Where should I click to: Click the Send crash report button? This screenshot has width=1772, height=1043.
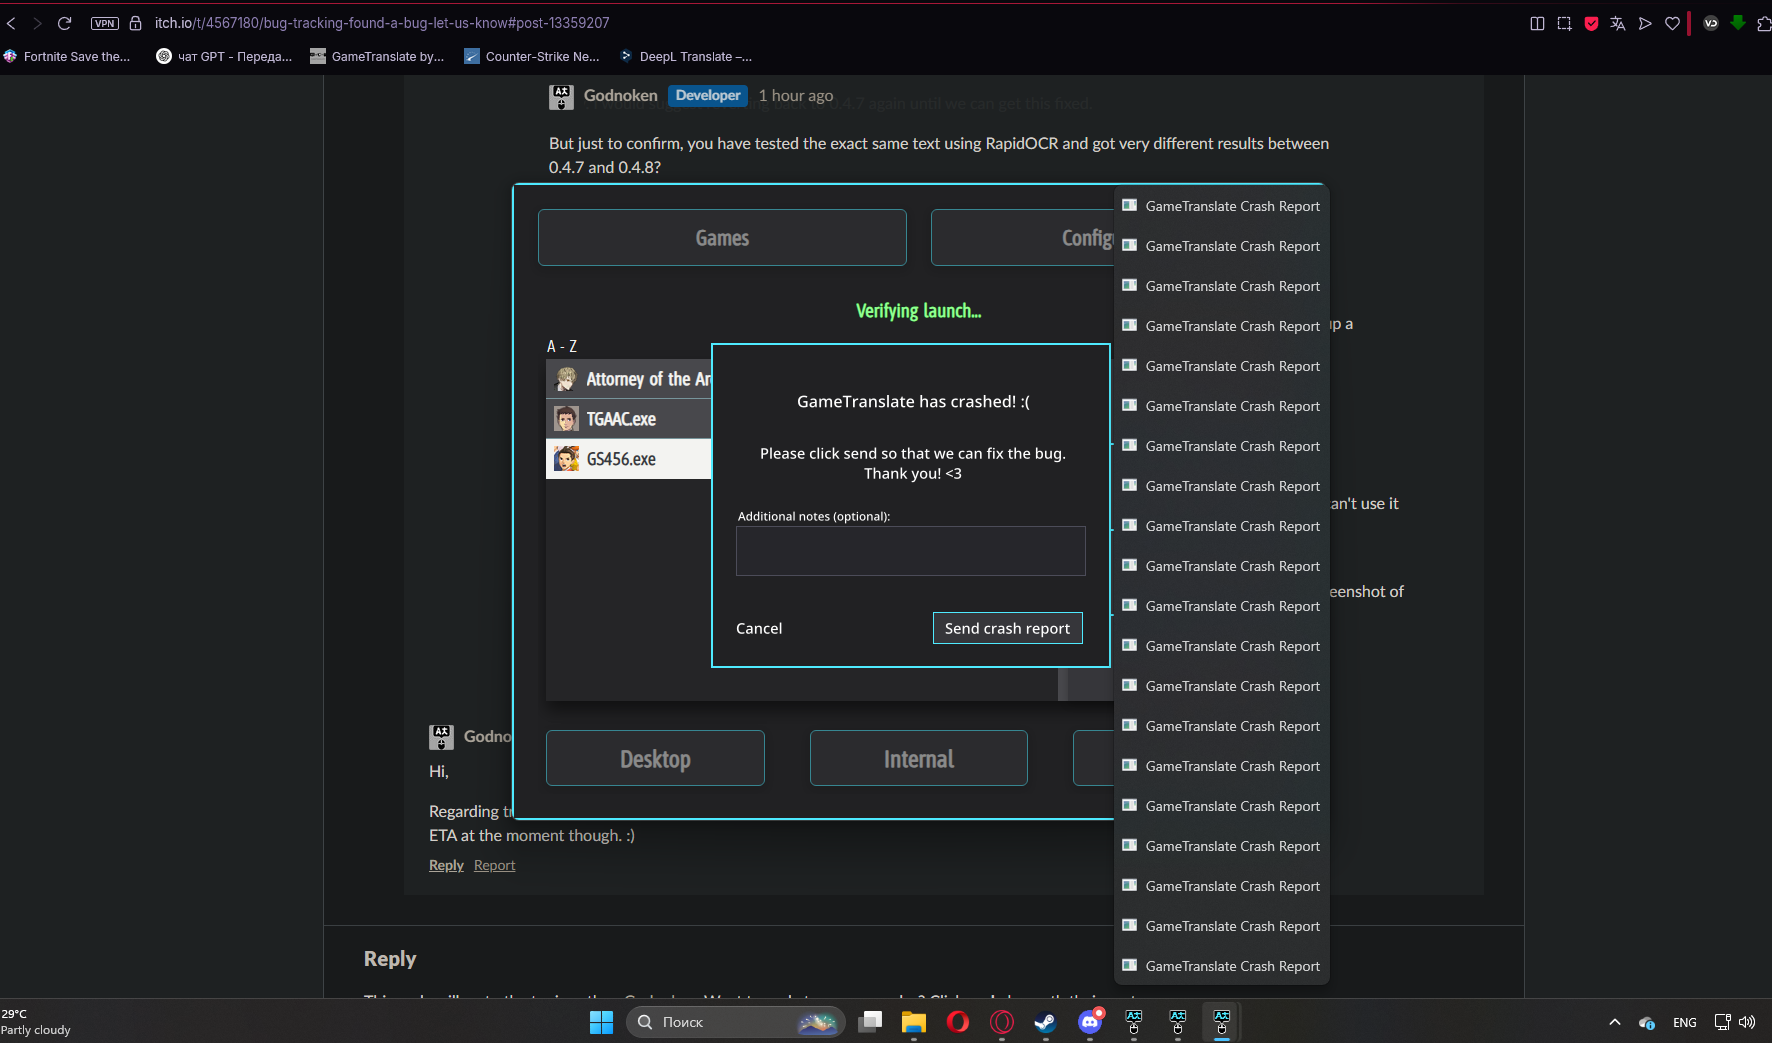[x=1007, y=628]
